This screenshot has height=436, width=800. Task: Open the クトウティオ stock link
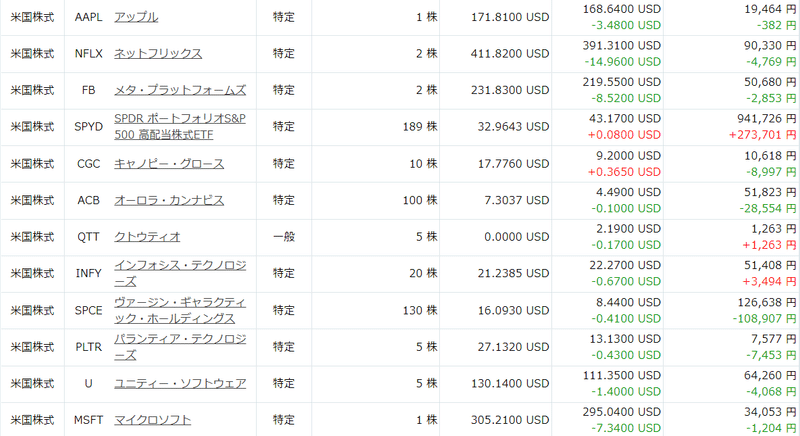[147, 237]
